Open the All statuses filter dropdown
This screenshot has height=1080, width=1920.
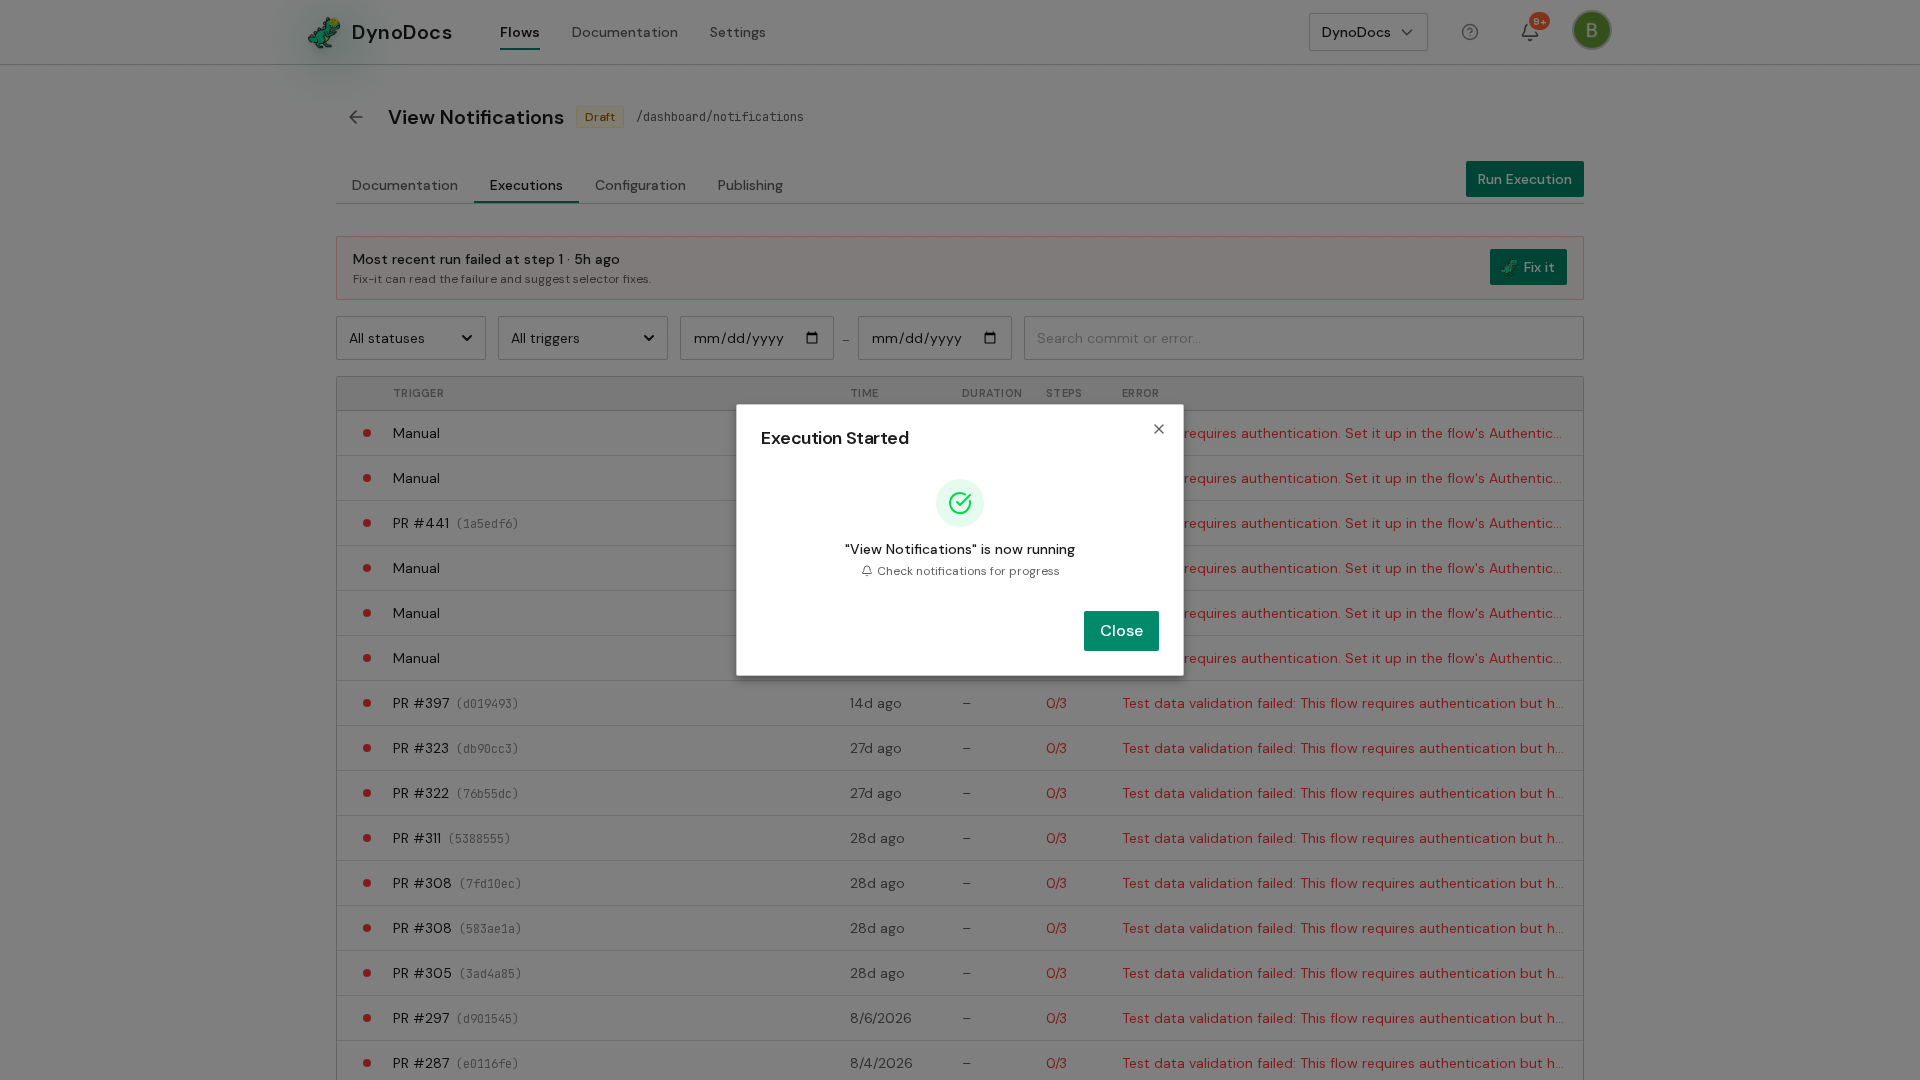coord(411,338)
